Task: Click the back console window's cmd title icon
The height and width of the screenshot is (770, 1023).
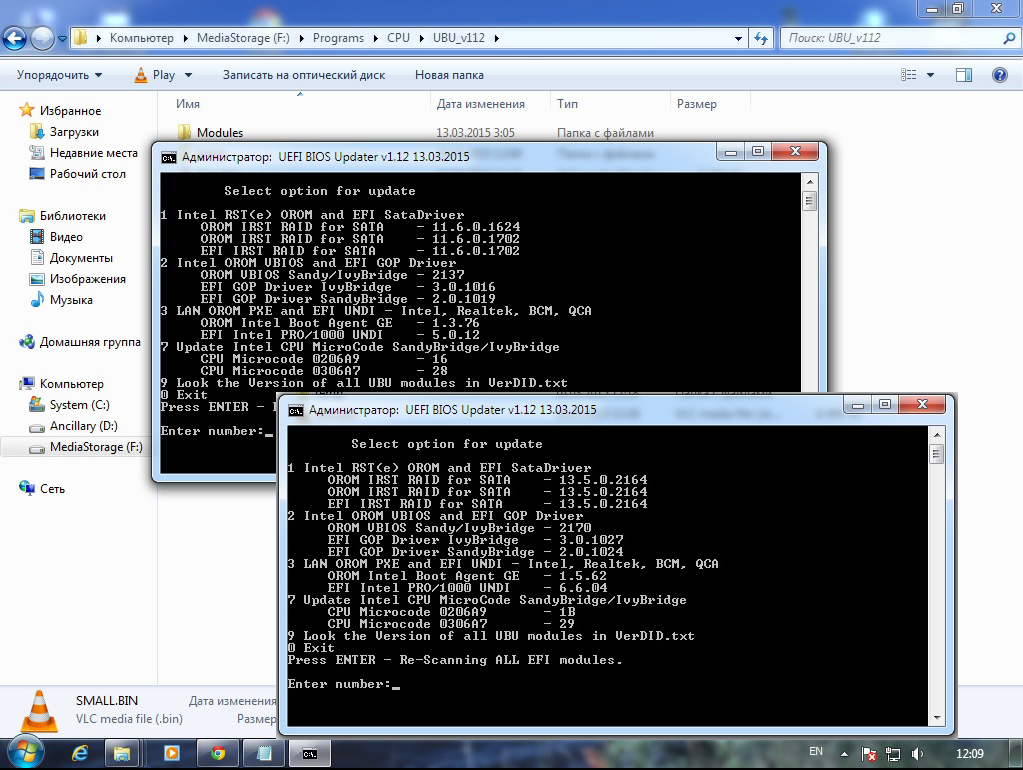Action: (x=168, y=157)
